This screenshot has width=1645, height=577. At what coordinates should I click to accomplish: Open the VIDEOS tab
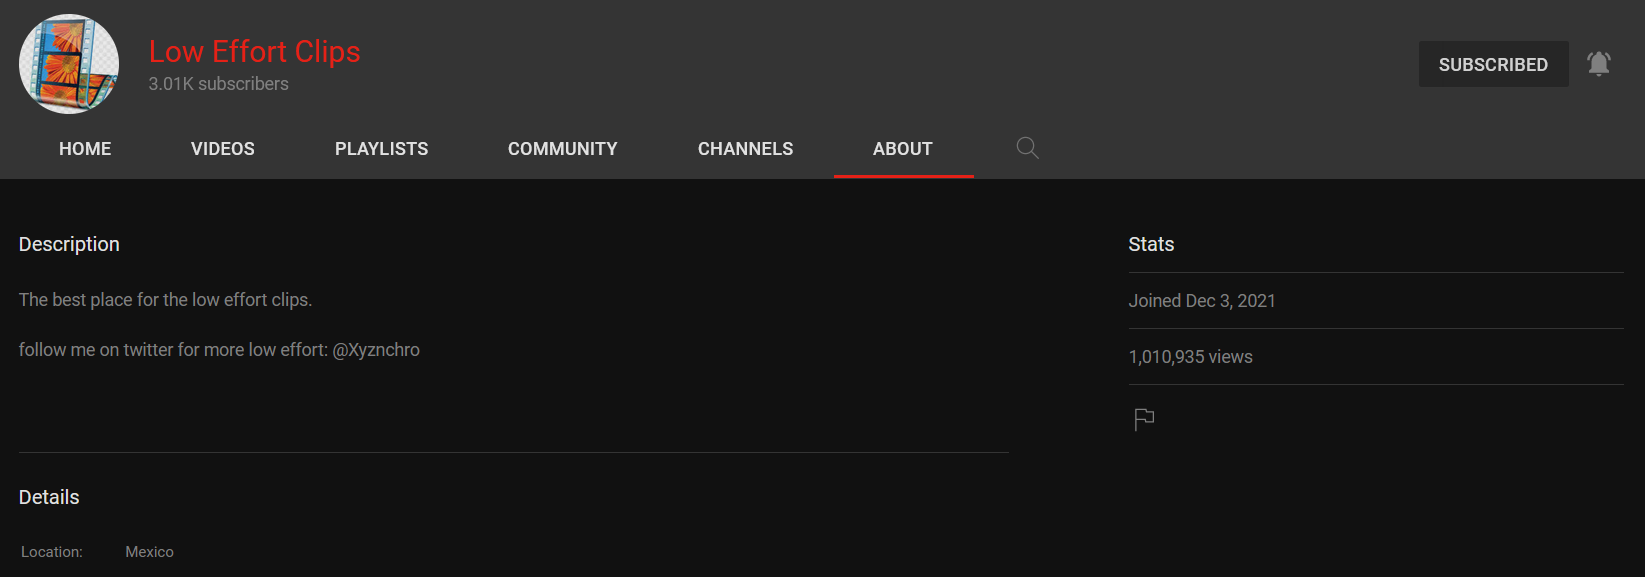(x=223, y=148)
